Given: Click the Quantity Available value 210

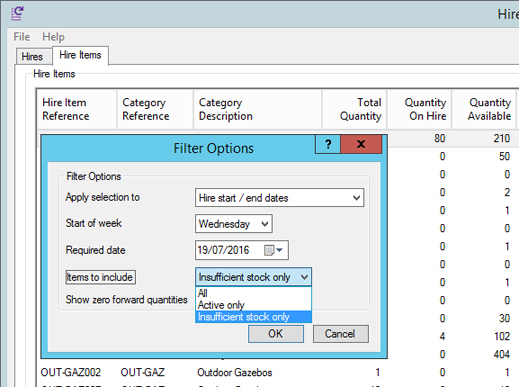Looking at the screenshot, I should [x=502, y=138].
